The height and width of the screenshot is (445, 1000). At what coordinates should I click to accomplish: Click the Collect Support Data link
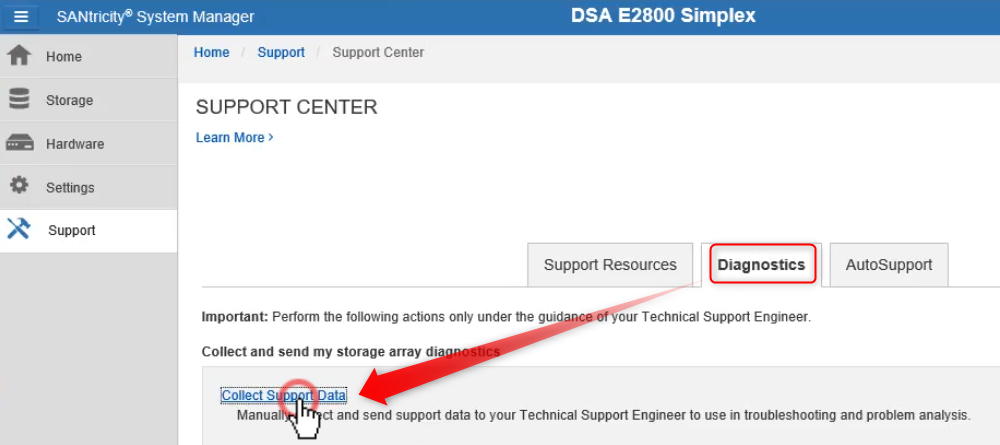coord(284,395)
